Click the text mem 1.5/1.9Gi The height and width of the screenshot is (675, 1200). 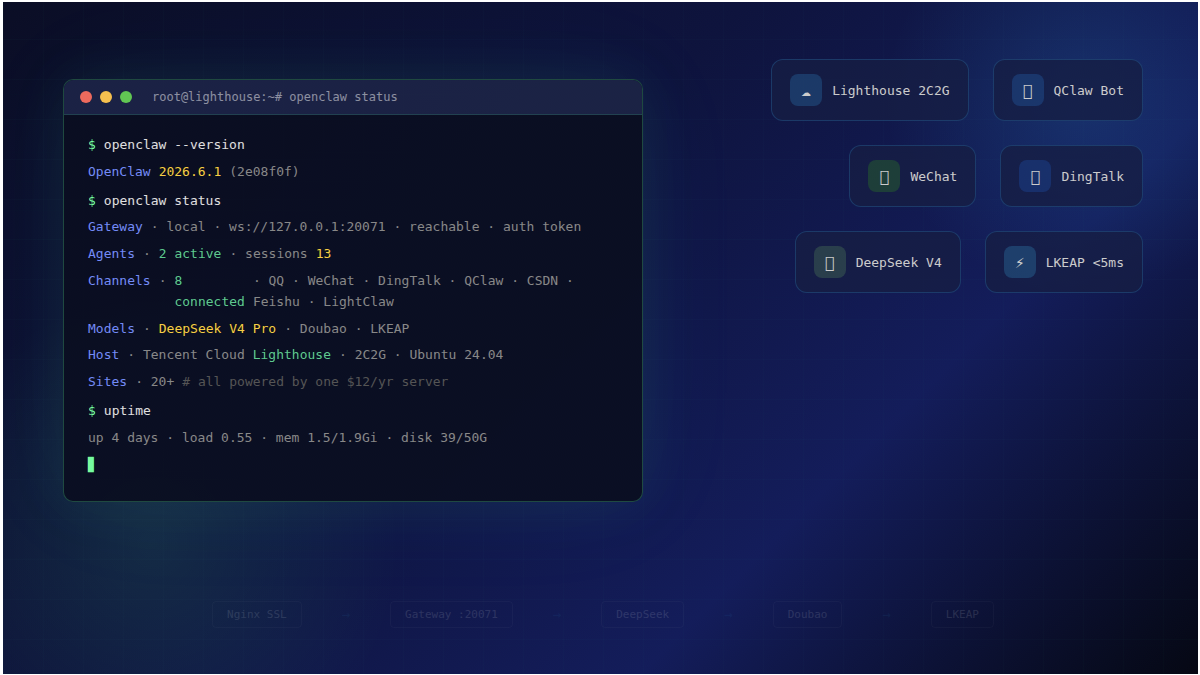click(x=326, y=438)
